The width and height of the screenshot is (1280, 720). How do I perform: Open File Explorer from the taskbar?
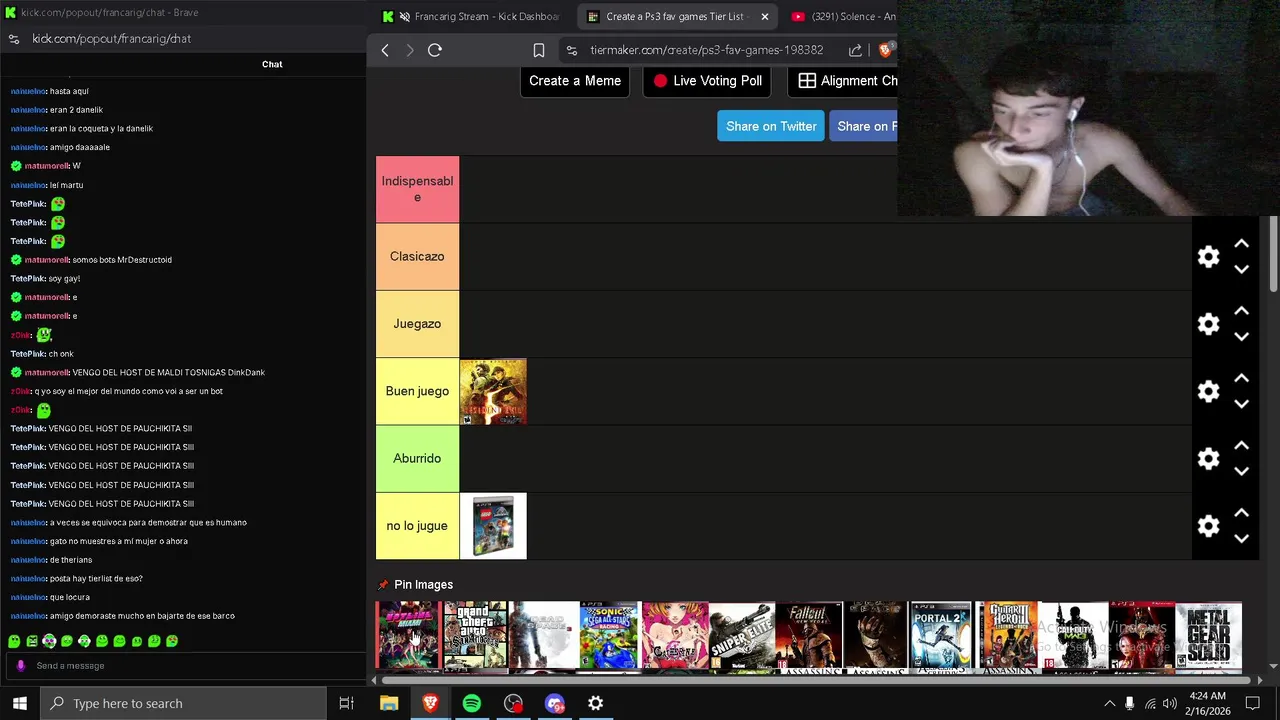389,704
